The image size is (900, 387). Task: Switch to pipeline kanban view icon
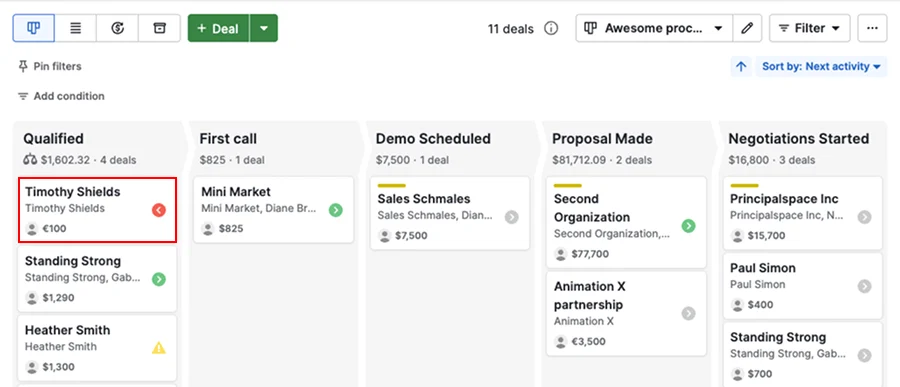click(34, 28)
